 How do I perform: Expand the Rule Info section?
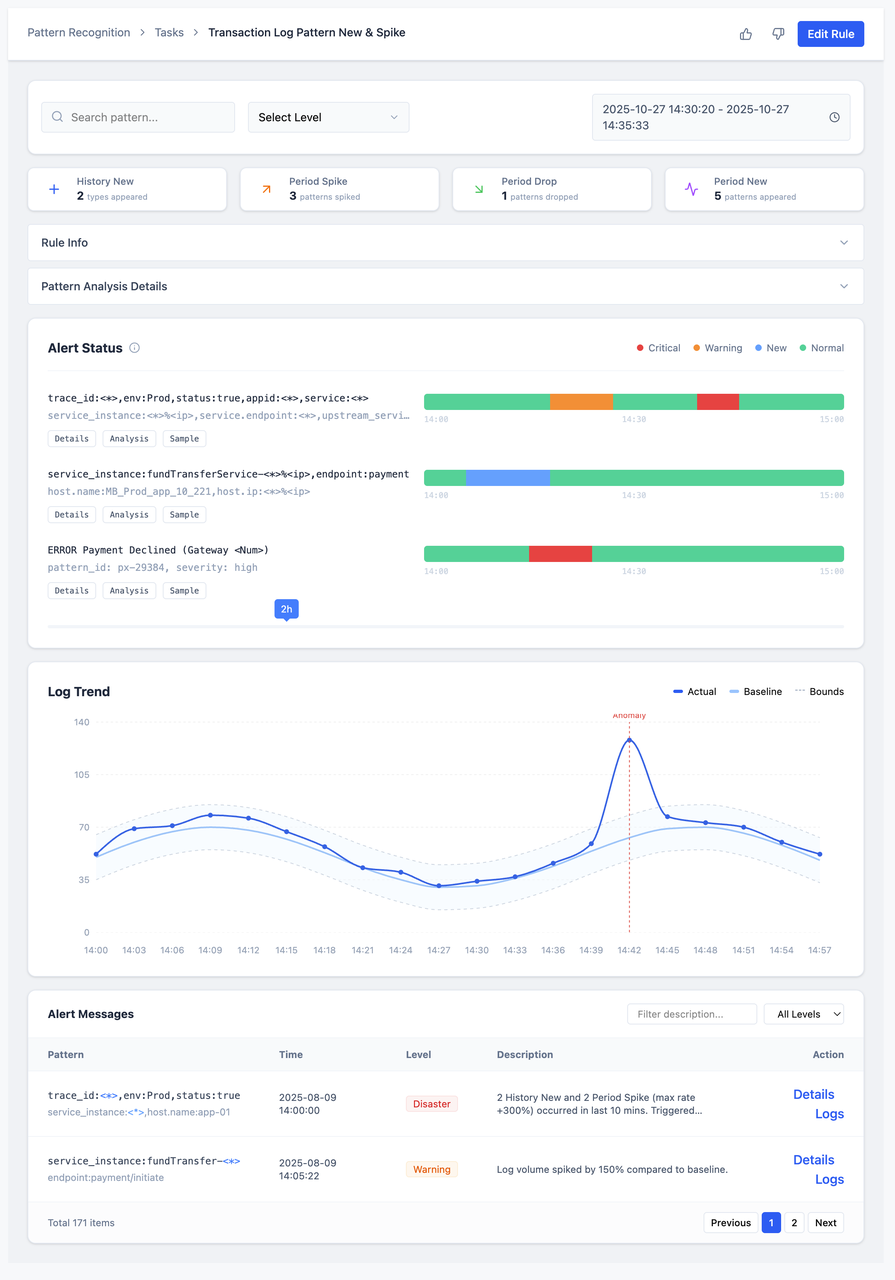point(445,243)
